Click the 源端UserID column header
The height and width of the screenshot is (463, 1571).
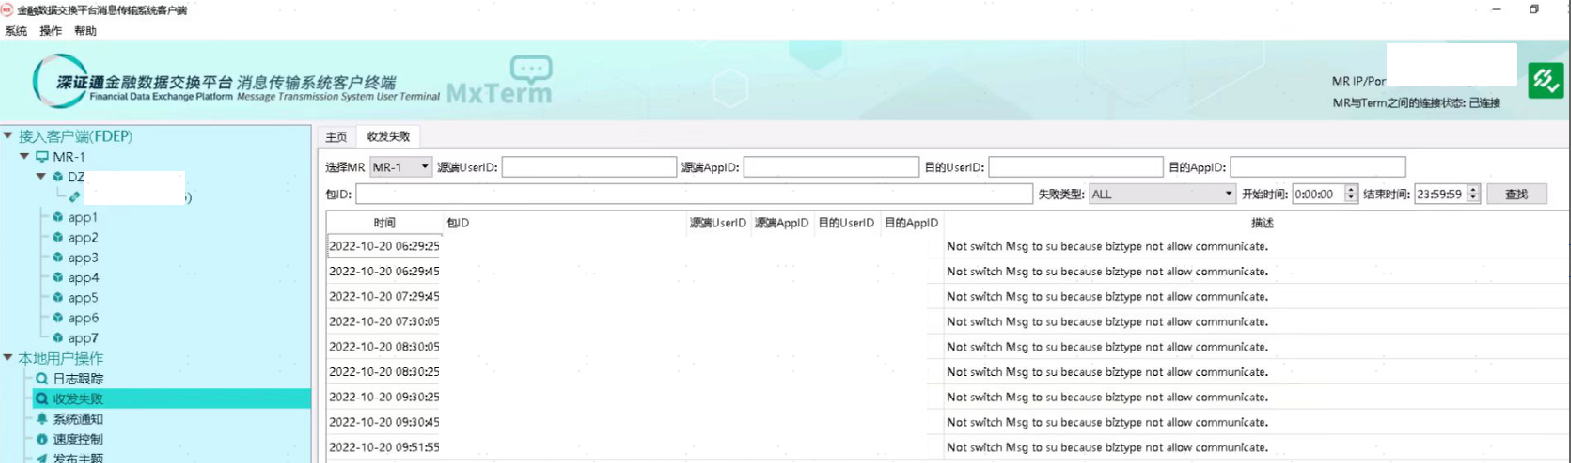tap(718, 222)
